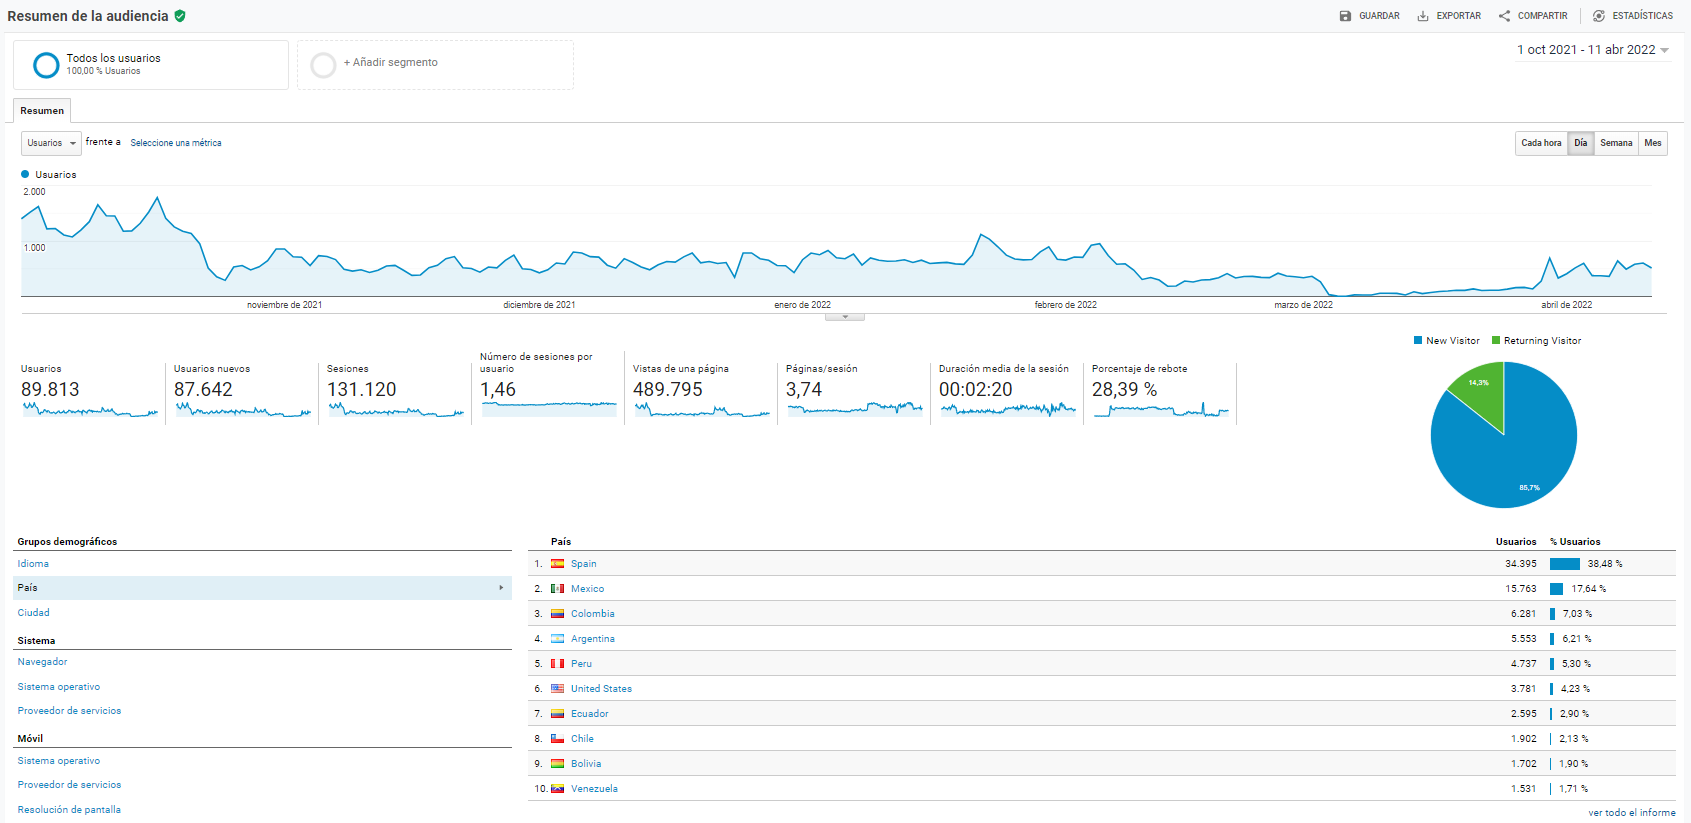Click the Argentina flag icon
Image resolution: width=1691 pixels, height=823 pixels.
point(557,639)
